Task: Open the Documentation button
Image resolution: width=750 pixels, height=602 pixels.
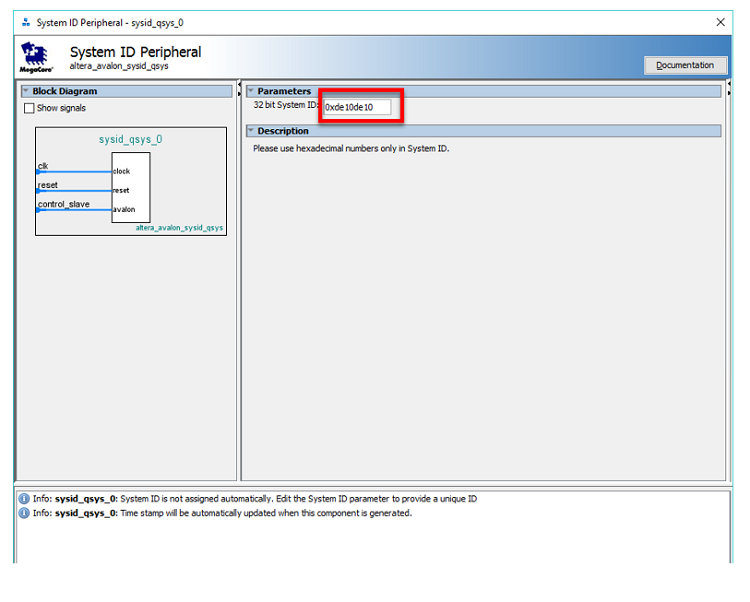Action: pos(685,65)
